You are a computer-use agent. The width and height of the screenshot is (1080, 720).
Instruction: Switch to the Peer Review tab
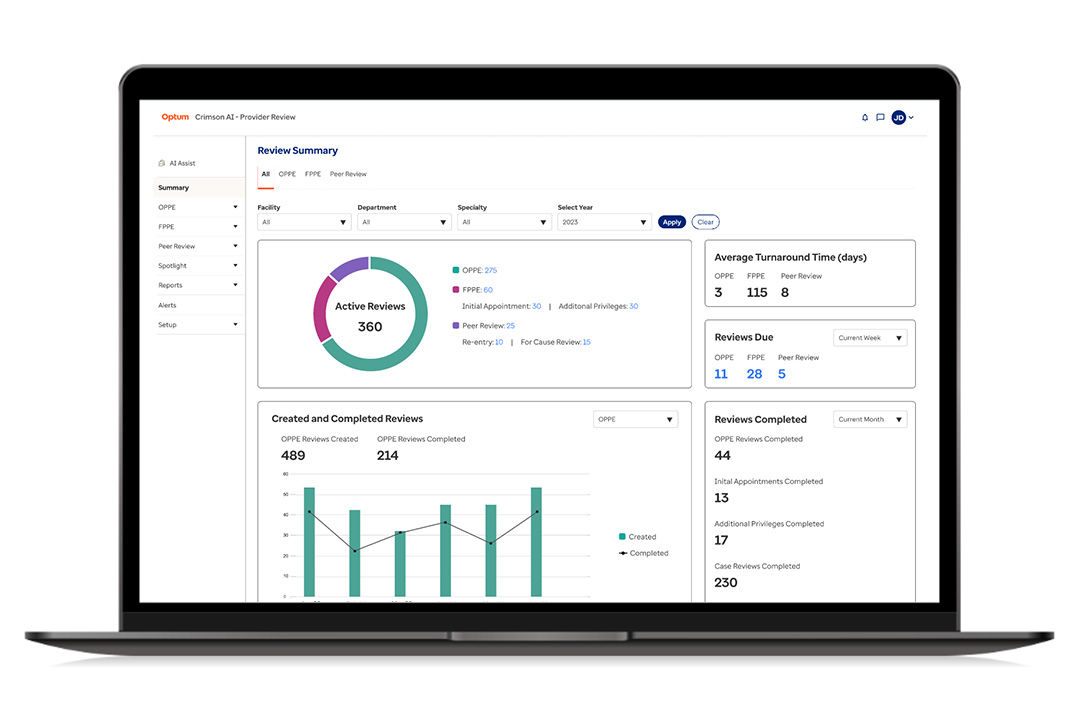tap(348, 174)
